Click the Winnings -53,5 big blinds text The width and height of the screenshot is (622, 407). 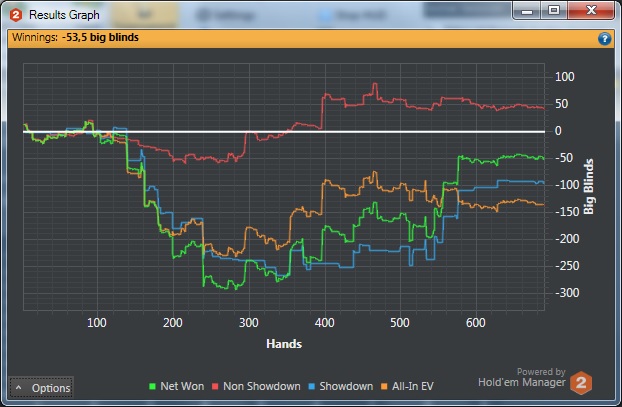tap(75, 38)
